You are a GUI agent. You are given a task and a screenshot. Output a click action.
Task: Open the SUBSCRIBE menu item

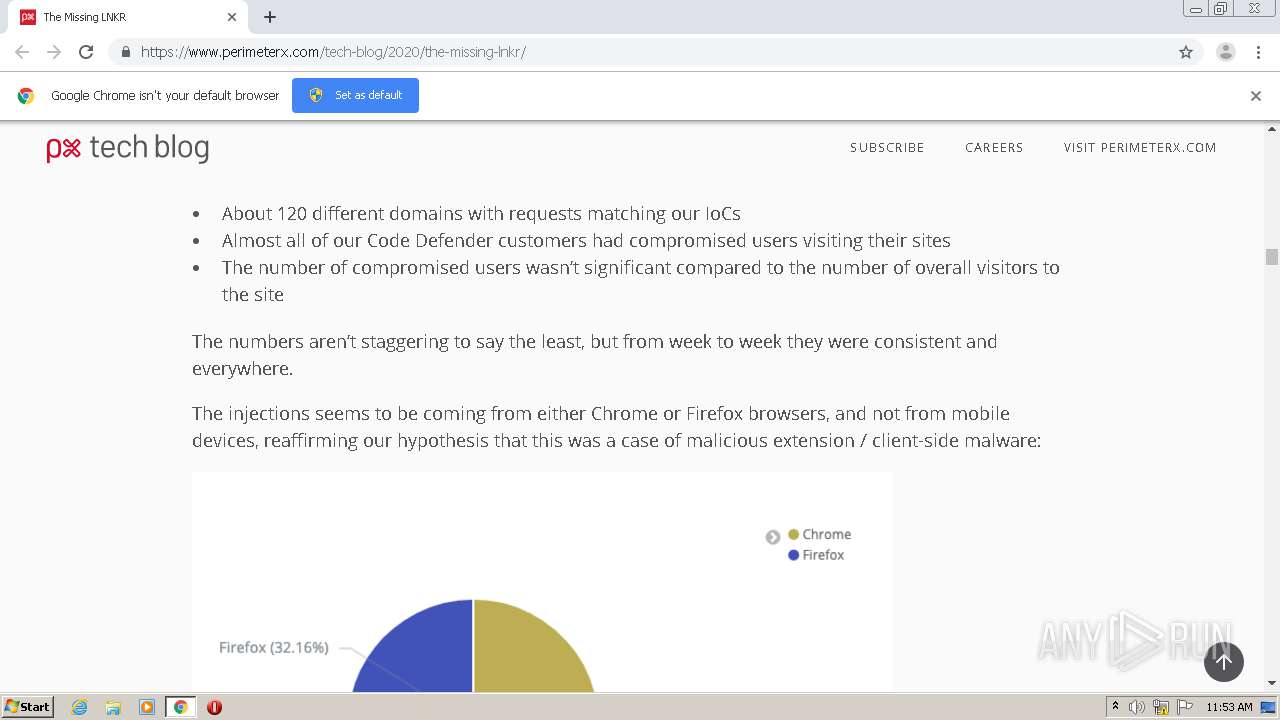[x=887, y=148]
